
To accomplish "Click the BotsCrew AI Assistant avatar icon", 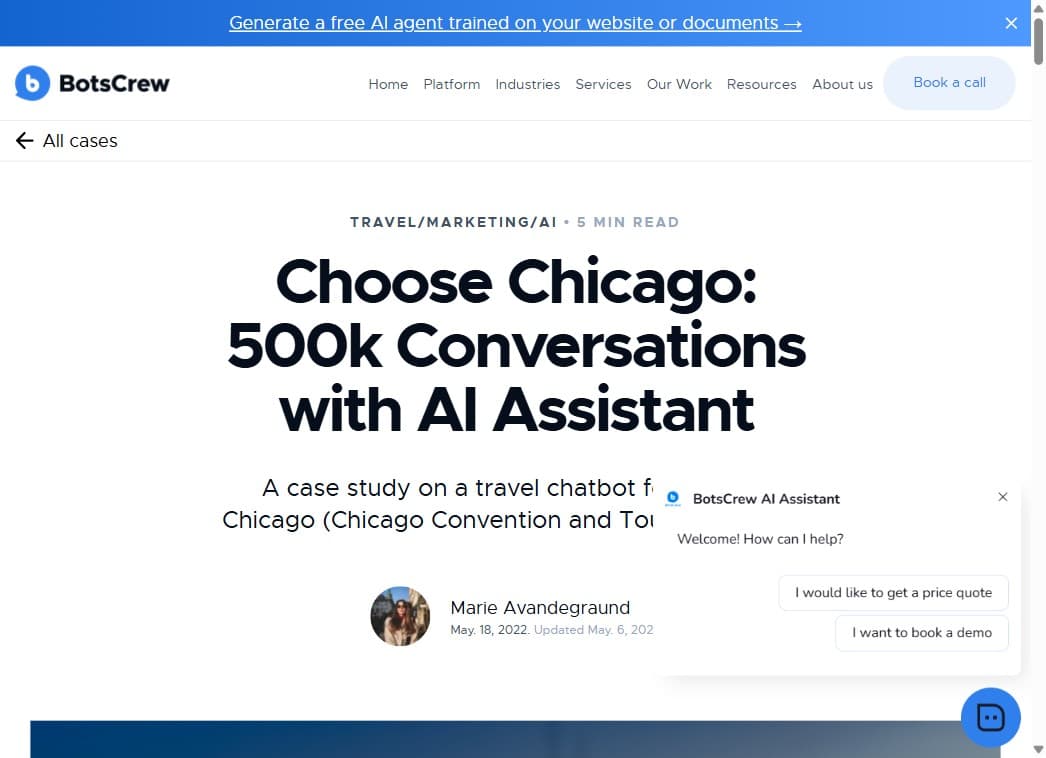I will click(x=672, y=498).
